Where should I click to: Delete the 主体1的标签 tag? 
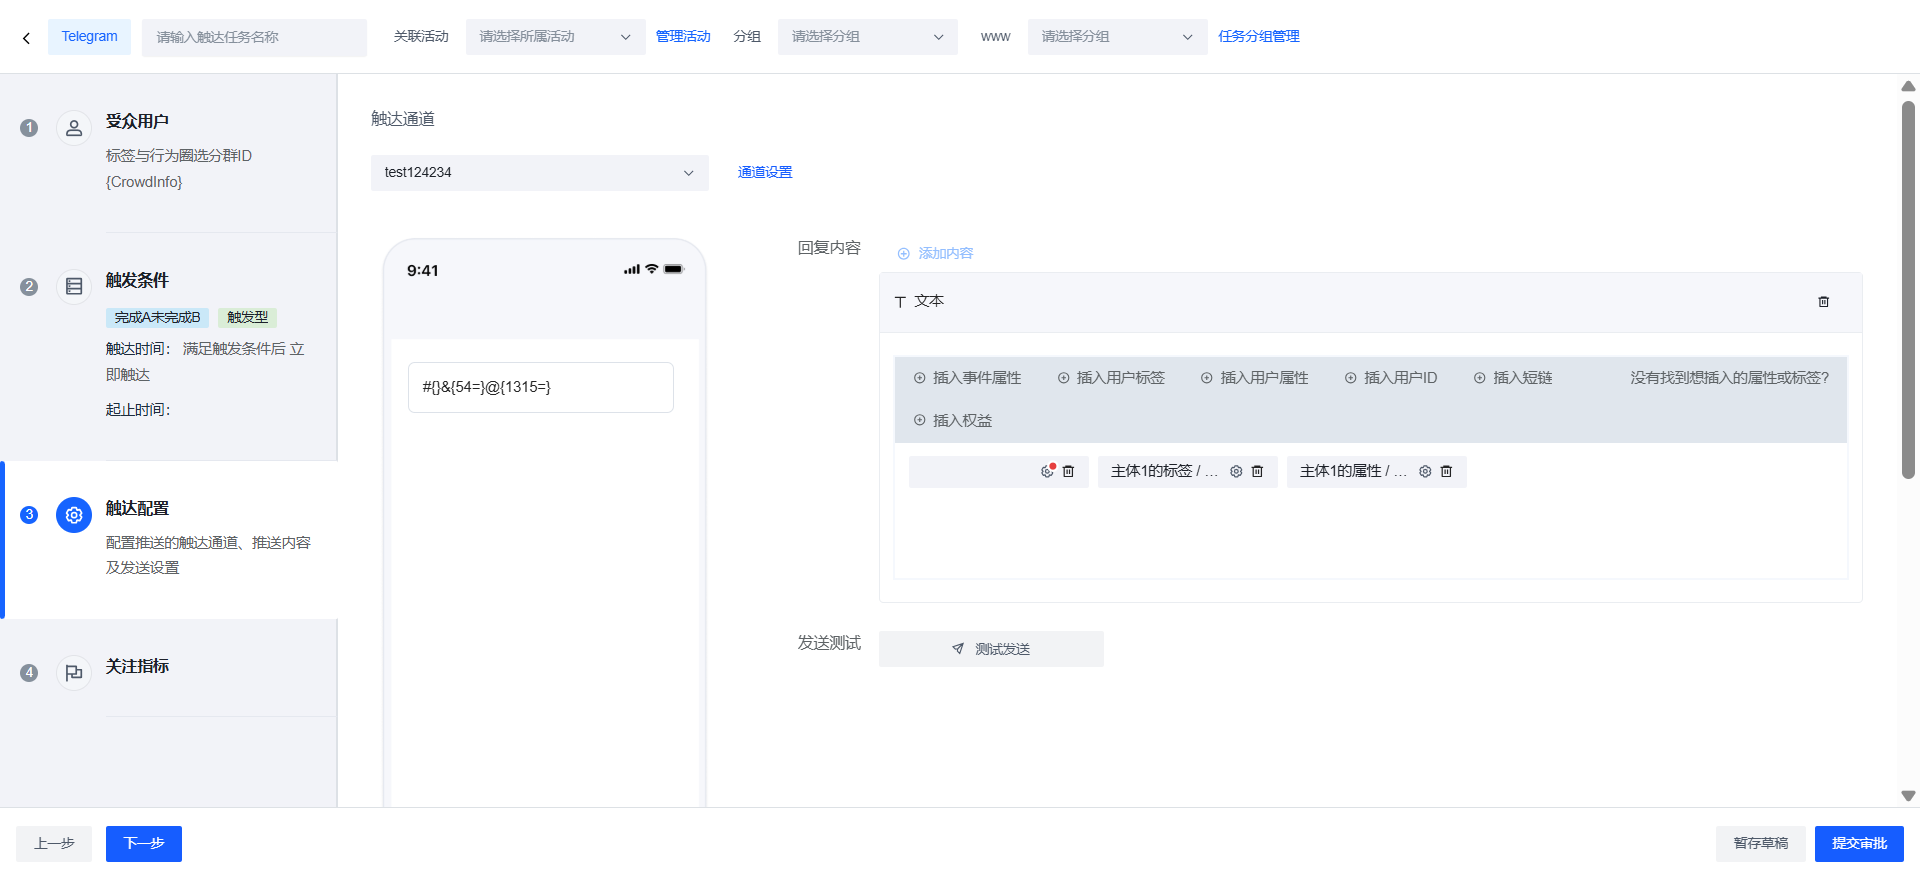tap(1258, 472)
